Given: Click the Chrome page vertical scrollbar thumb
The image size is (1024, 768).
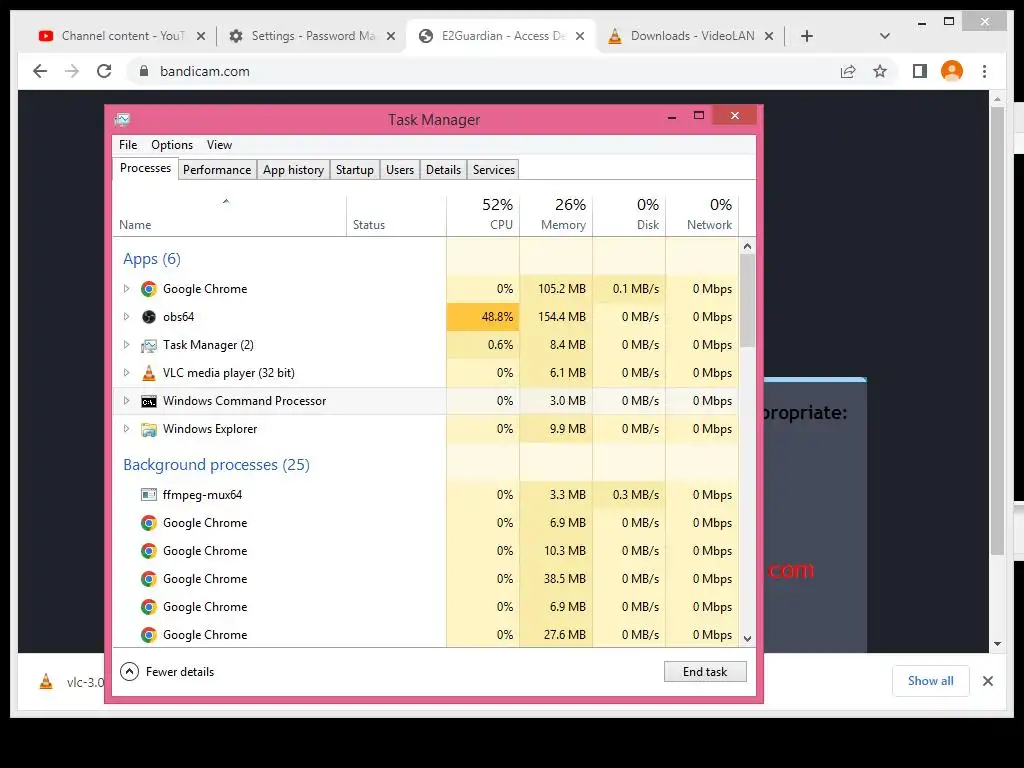Looking at the screenshot, I should [x=997, y=330].
